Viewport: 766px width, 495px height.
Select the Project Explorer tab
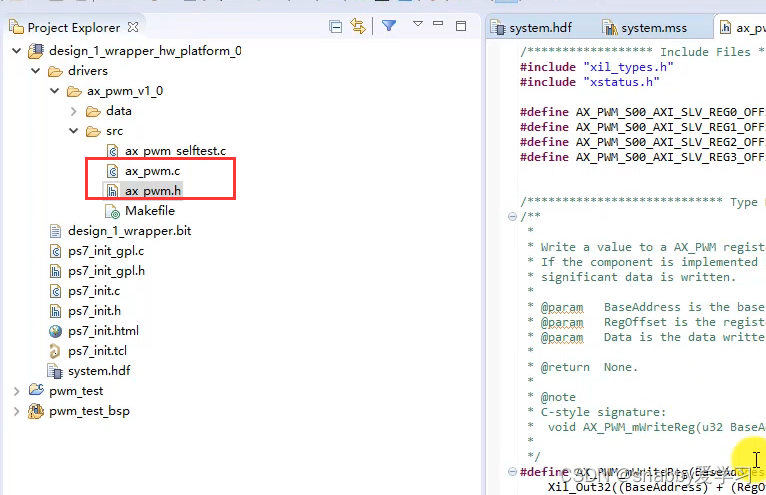click(x=73, y=27)
